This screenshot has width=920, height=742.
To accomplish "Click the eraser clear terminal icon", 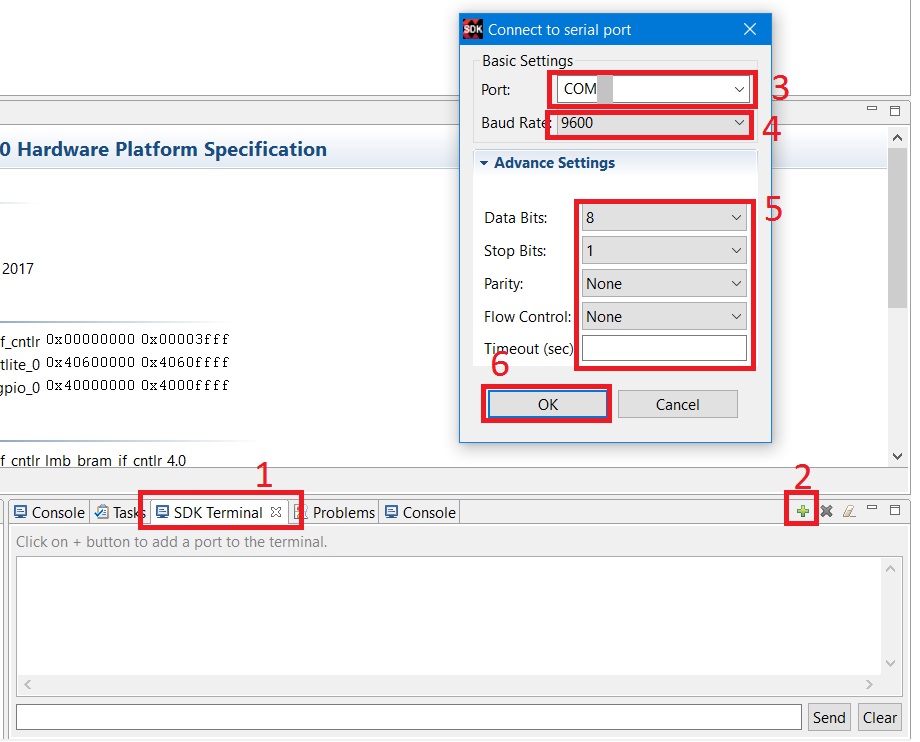I will pos(849,511).
